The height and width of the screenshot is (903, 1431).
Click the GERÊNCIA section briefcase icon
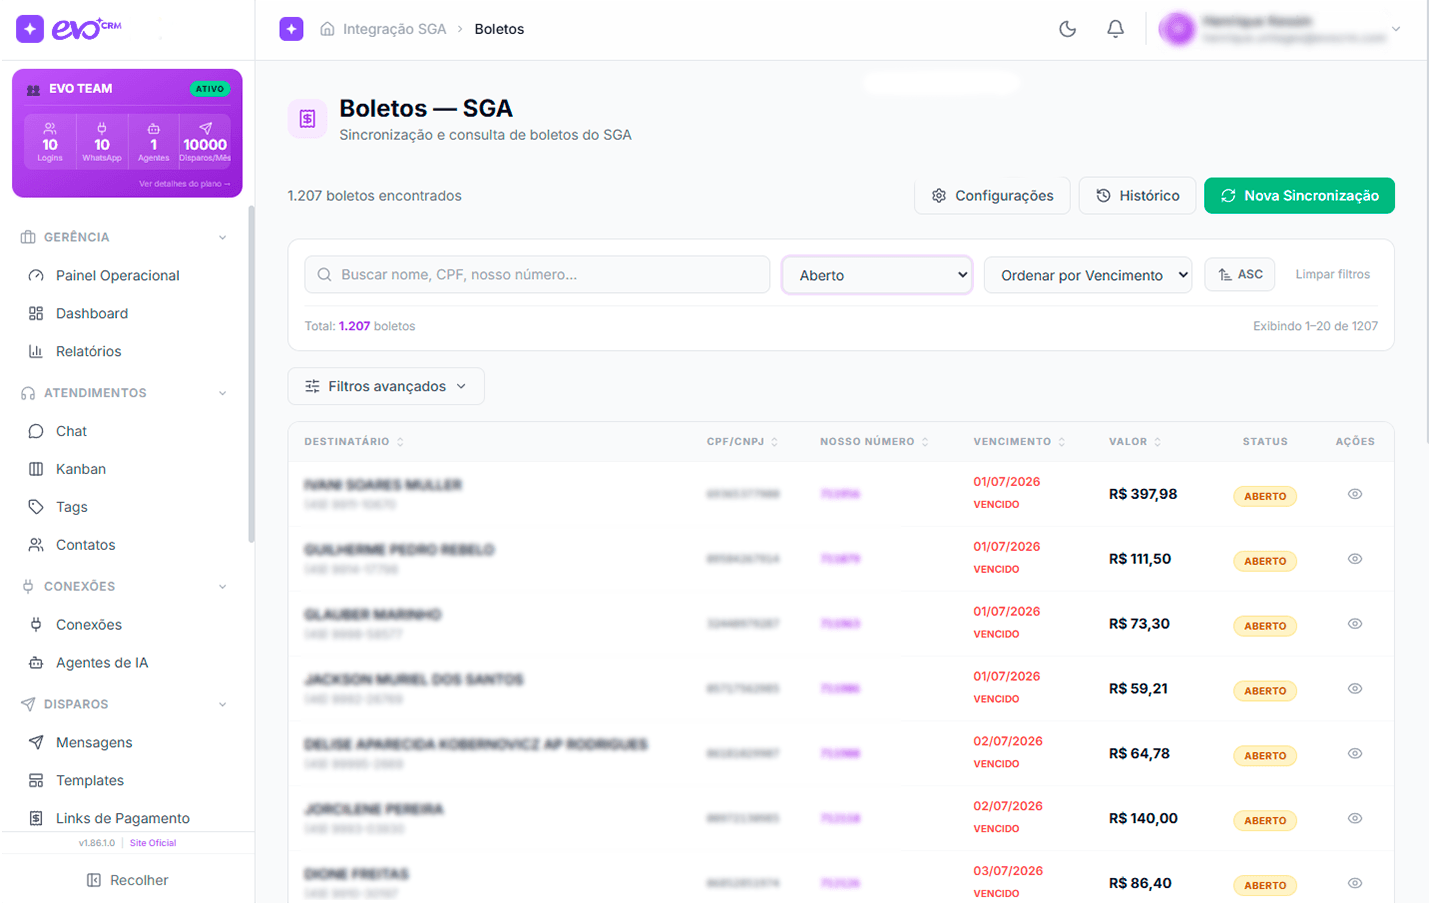click(28, 238)
